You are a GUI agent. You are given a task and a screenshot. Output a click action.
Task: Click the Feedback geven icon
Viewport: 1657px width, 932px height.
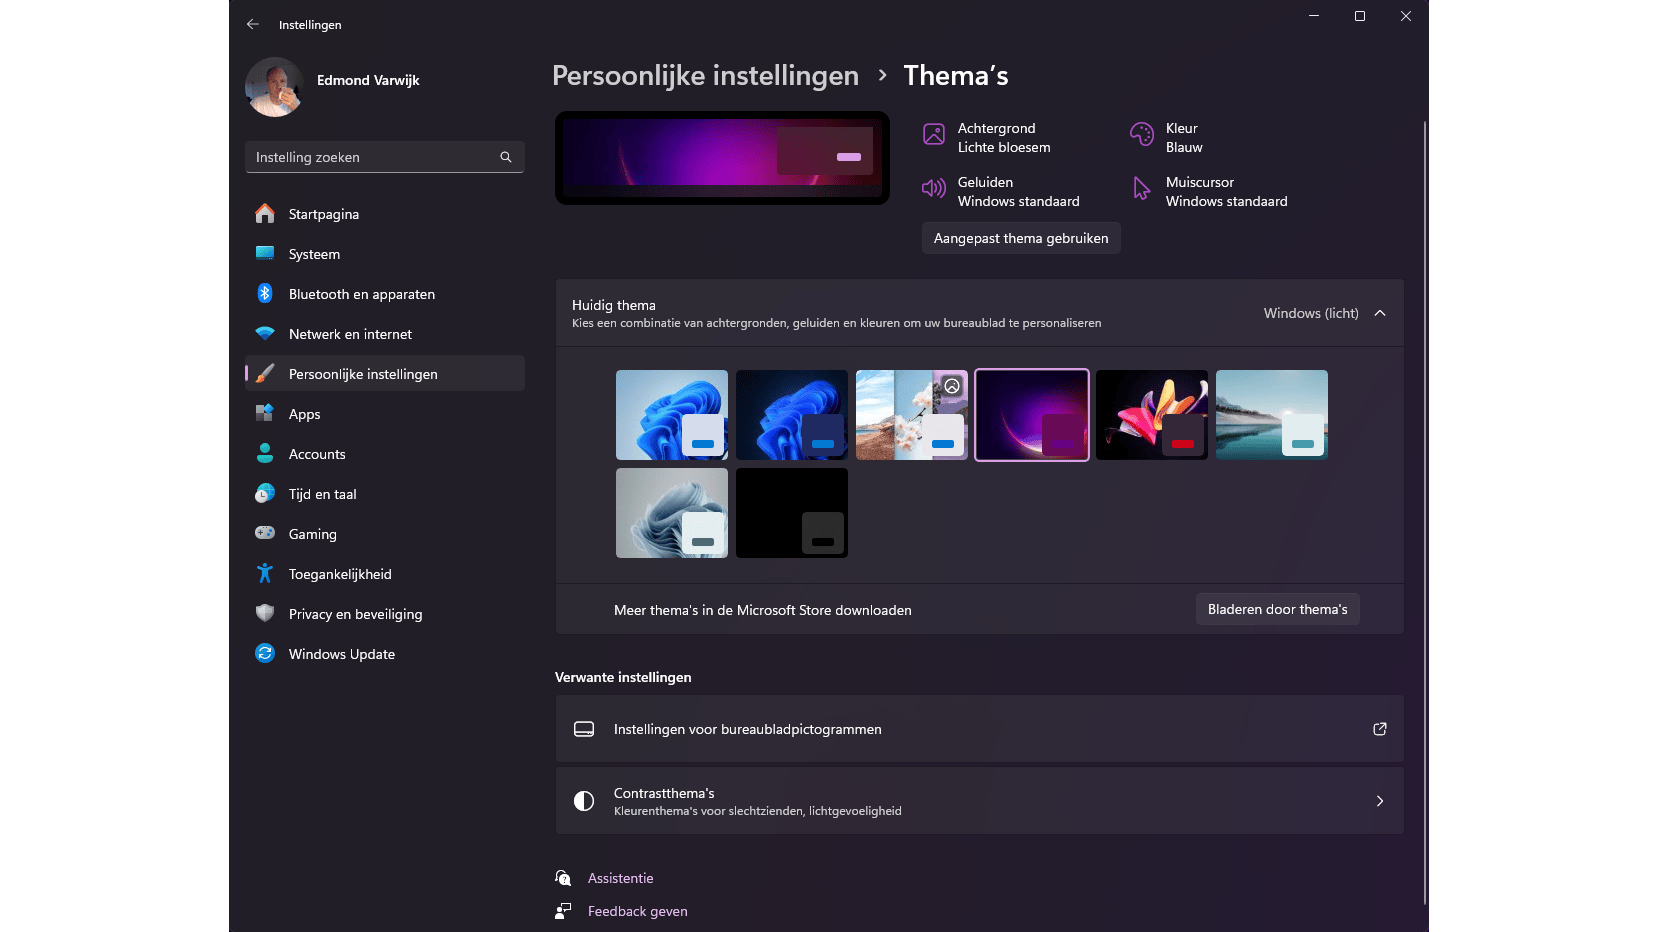pos(563,911)
